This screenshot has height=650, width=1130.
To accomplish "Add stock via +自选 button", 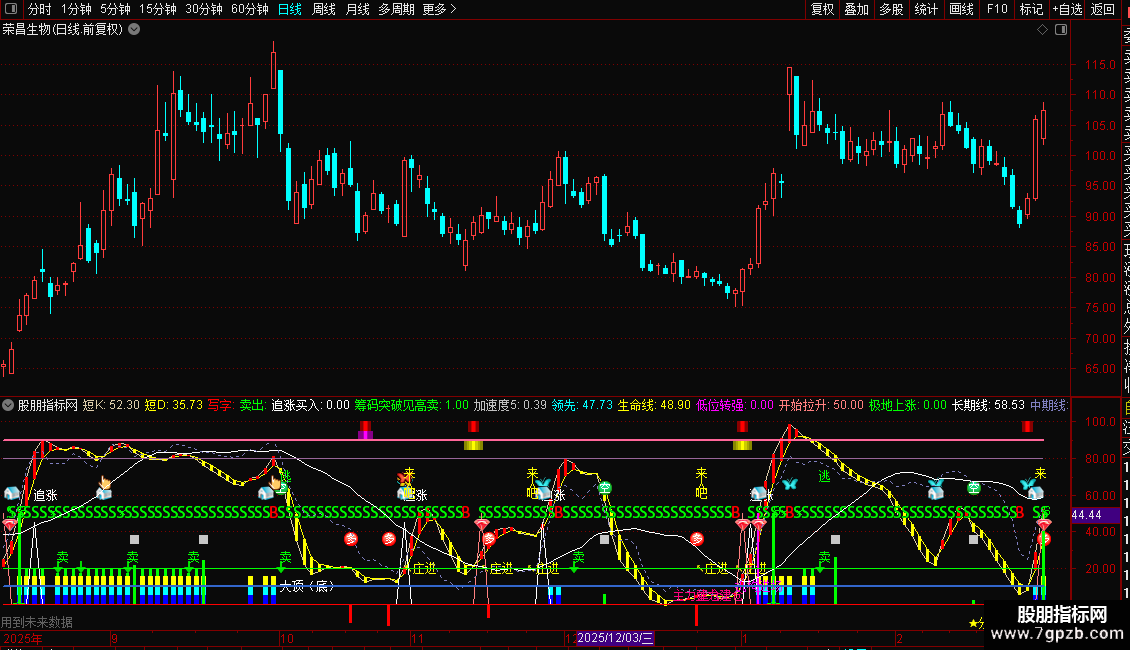I will [1067, 9].
